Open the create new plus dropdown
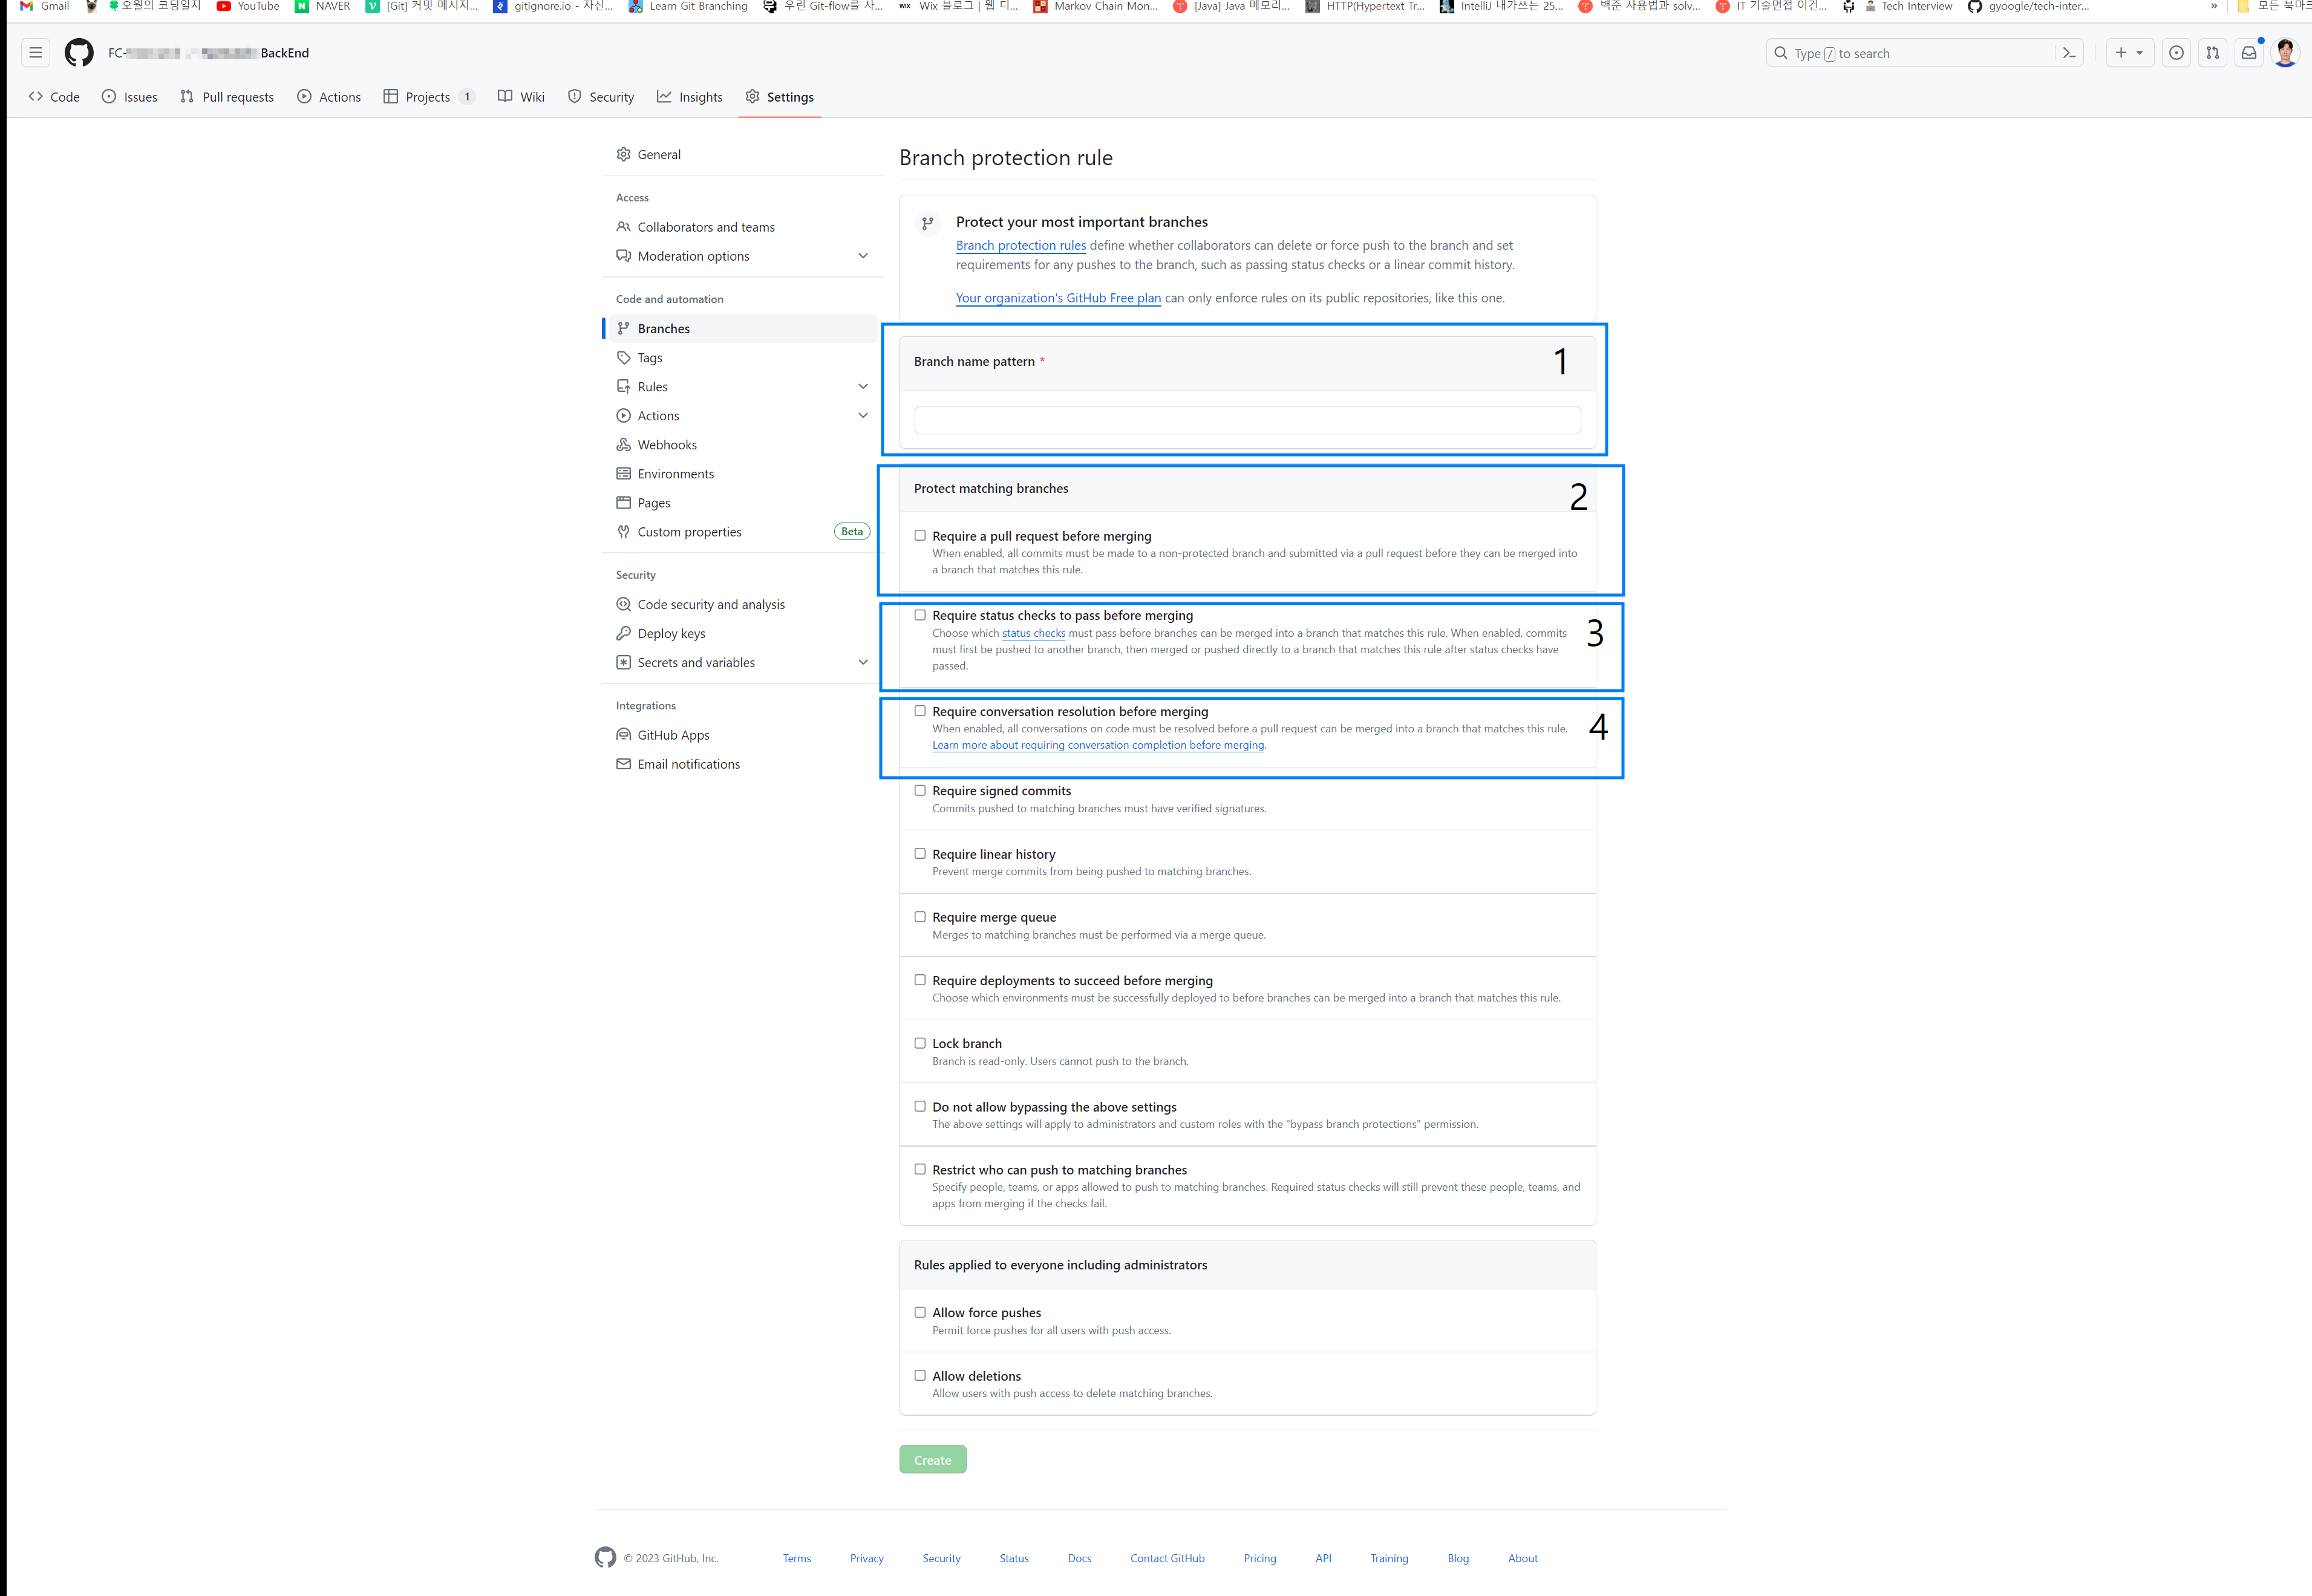 [x=2129, y=53]
